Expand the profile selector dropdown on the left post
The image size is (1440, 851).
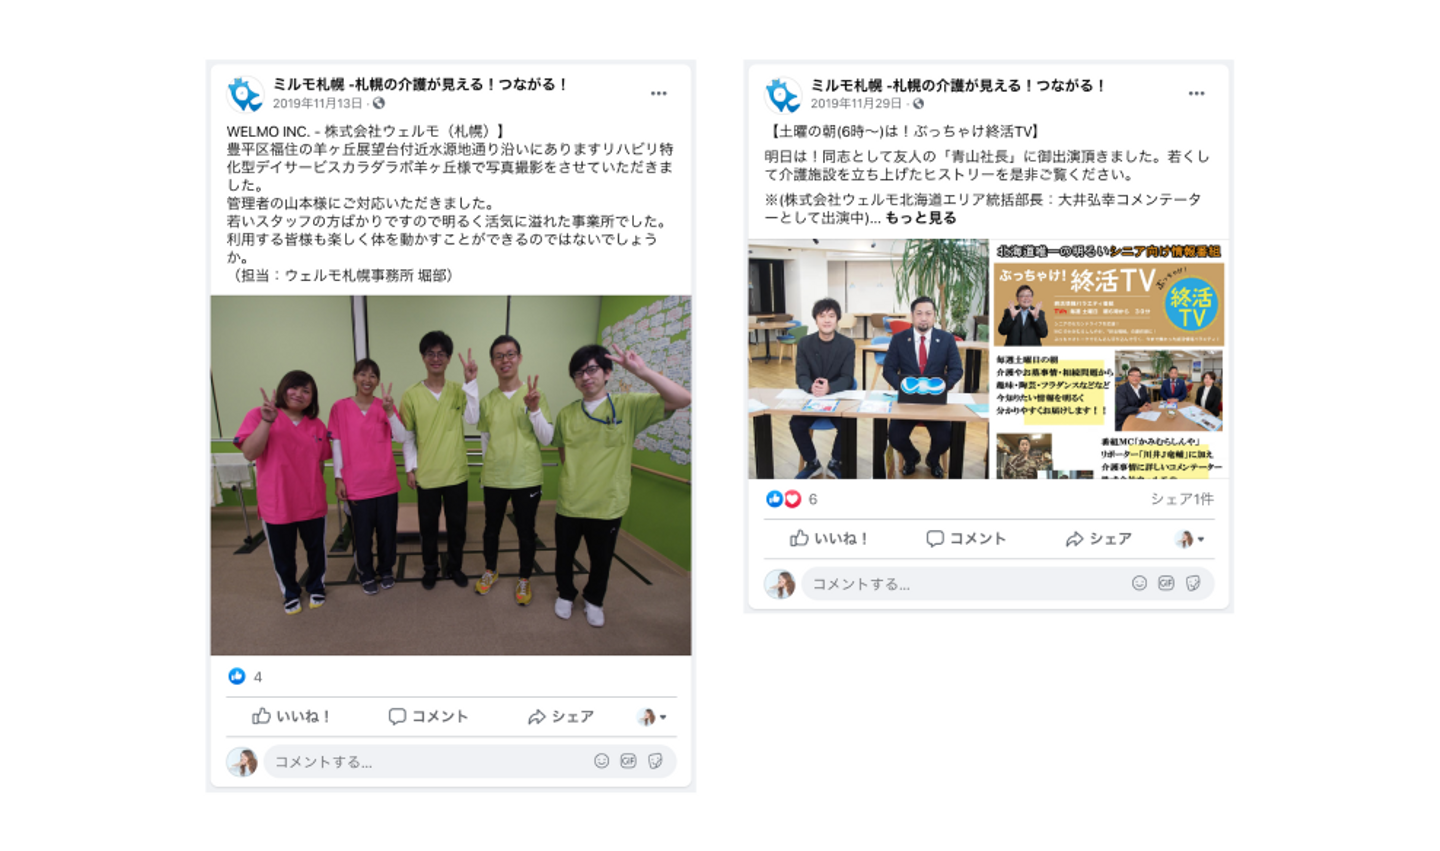(x=652, y=716)
